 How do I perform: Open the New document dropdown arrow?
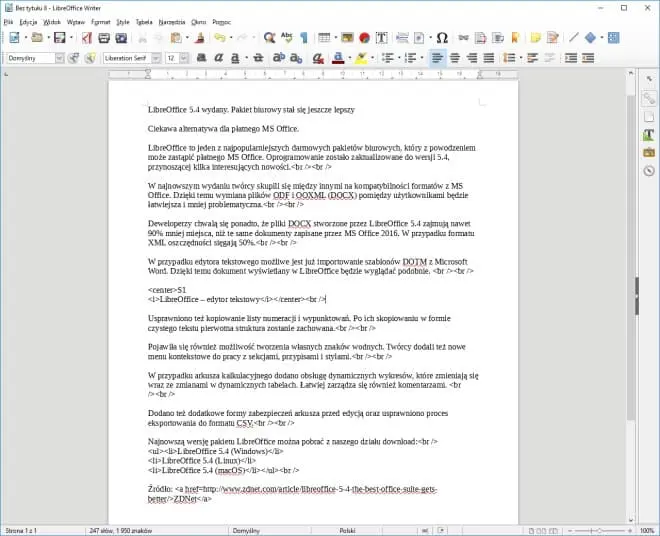(x=26, y=38)
